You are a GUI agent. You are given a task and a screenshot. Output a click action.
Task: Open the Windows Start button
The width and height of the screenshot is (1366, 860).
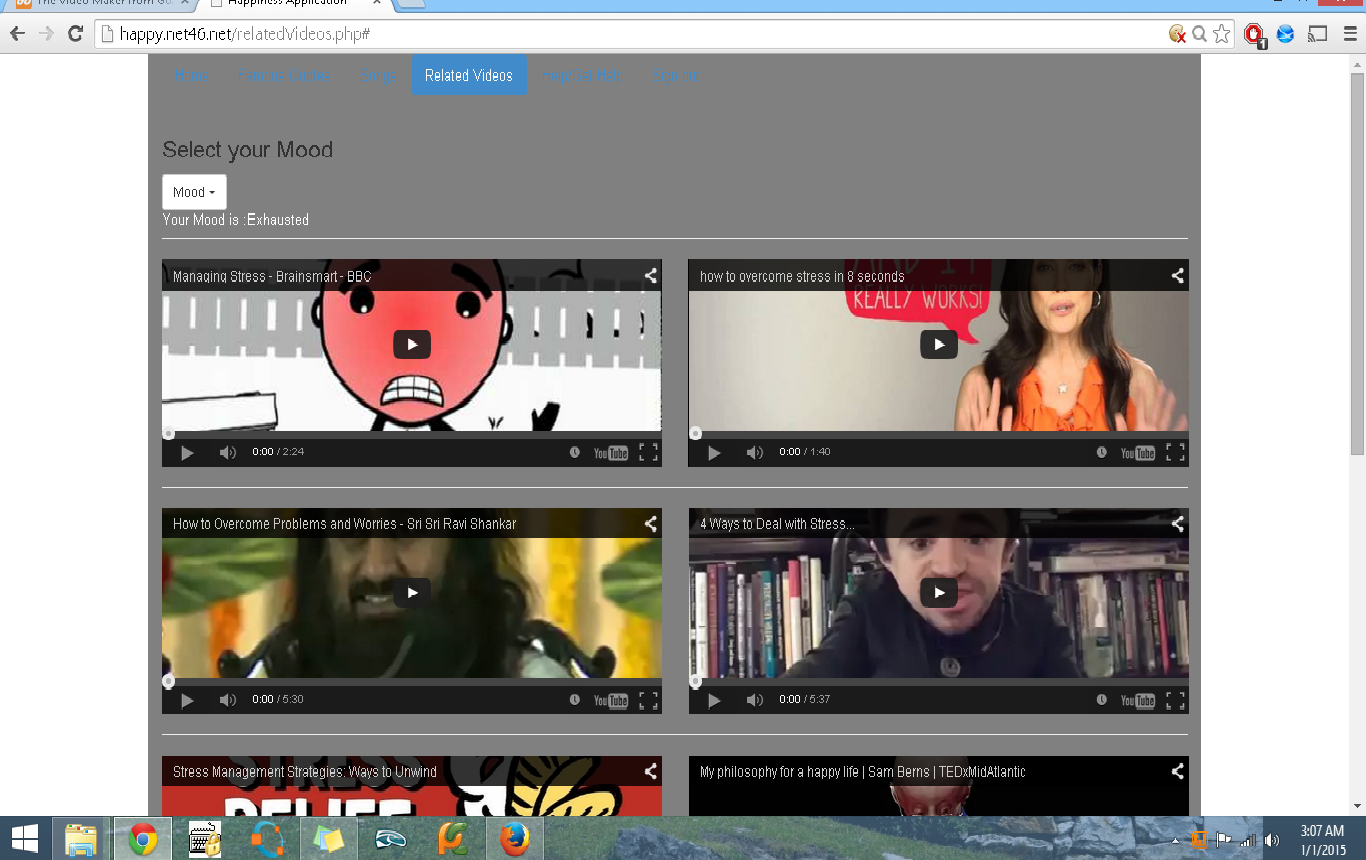coord(25,838)
